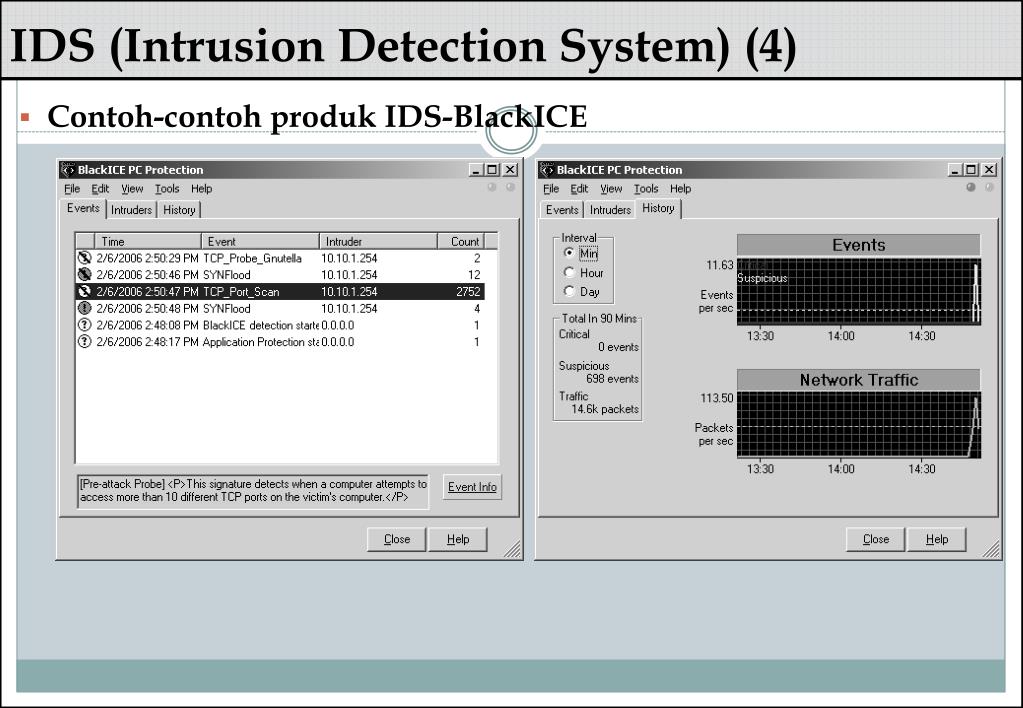Click the left window's second status indicator light
Viewport: 1023px width, 708px height.
[510, 188]
